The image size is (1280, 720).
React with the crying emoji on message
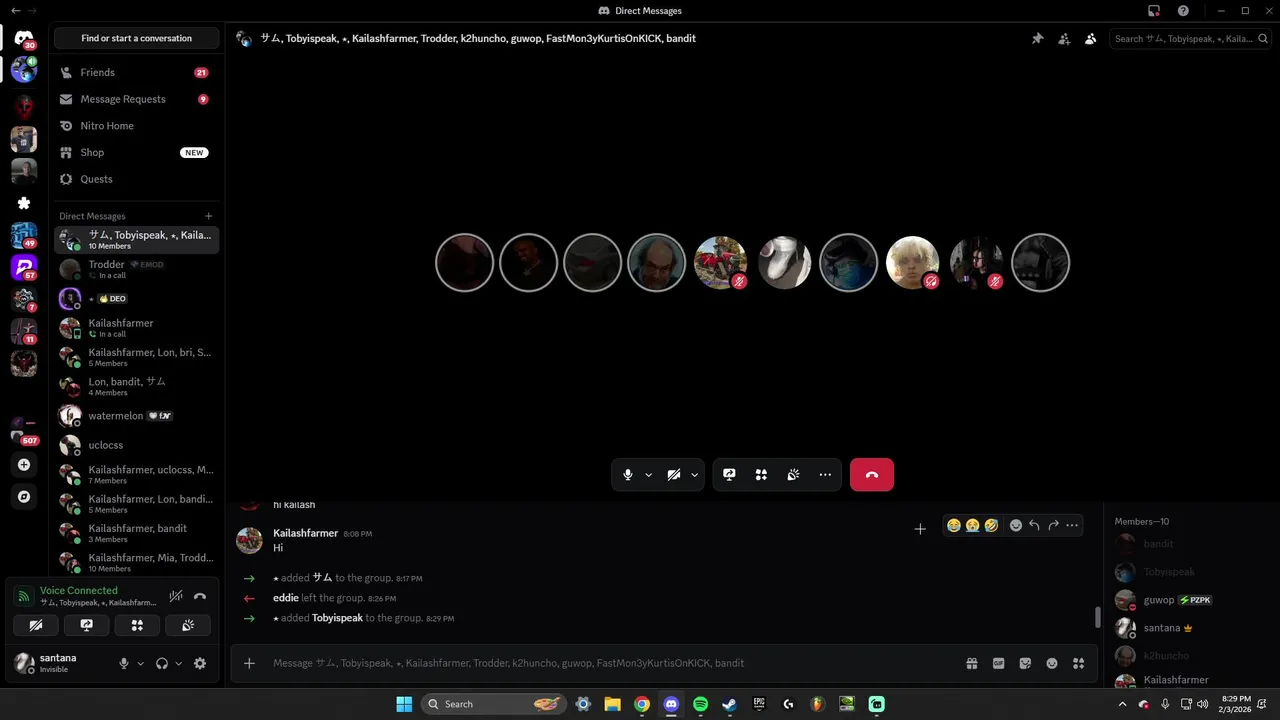pos(972,525)
